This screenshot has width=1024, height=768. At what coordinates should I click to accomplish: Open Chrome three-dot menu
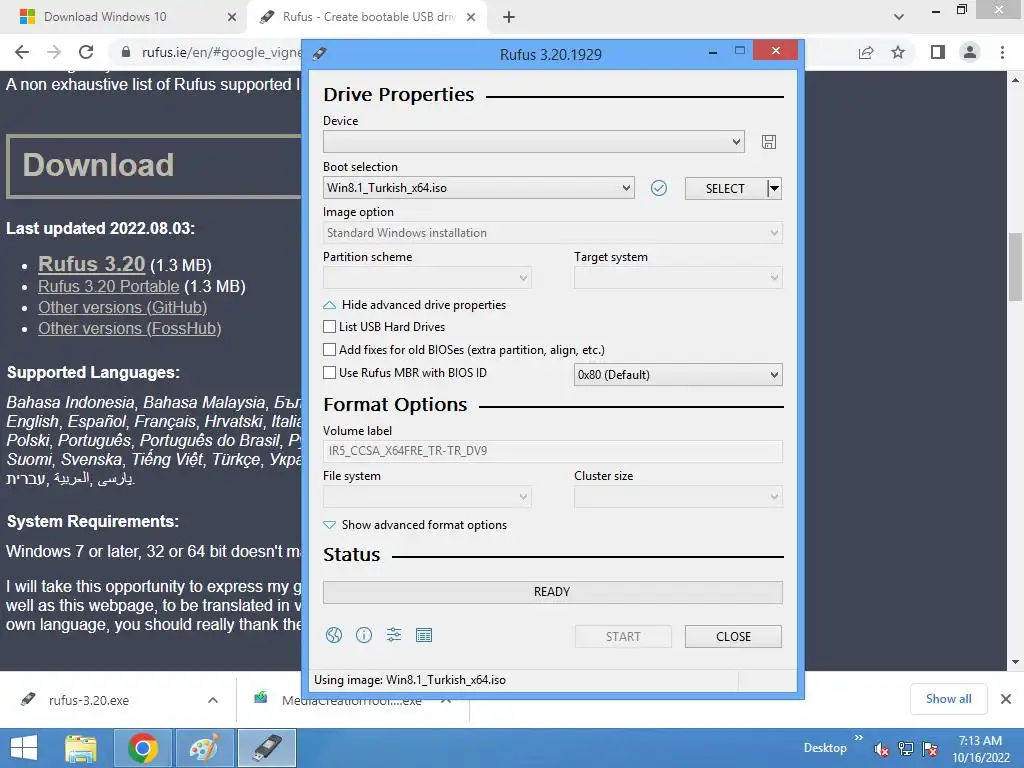click(1002, 52)
